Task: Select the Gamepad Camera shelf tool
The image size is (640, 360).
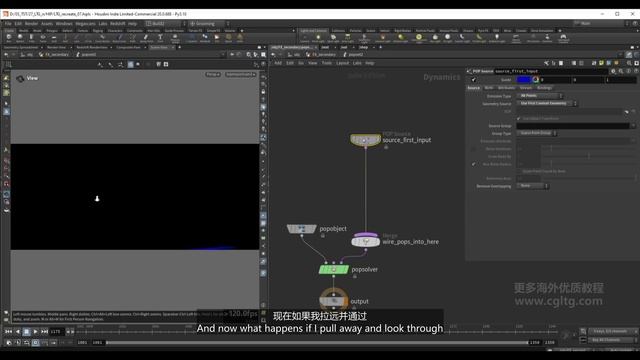Action: [563, 38]
